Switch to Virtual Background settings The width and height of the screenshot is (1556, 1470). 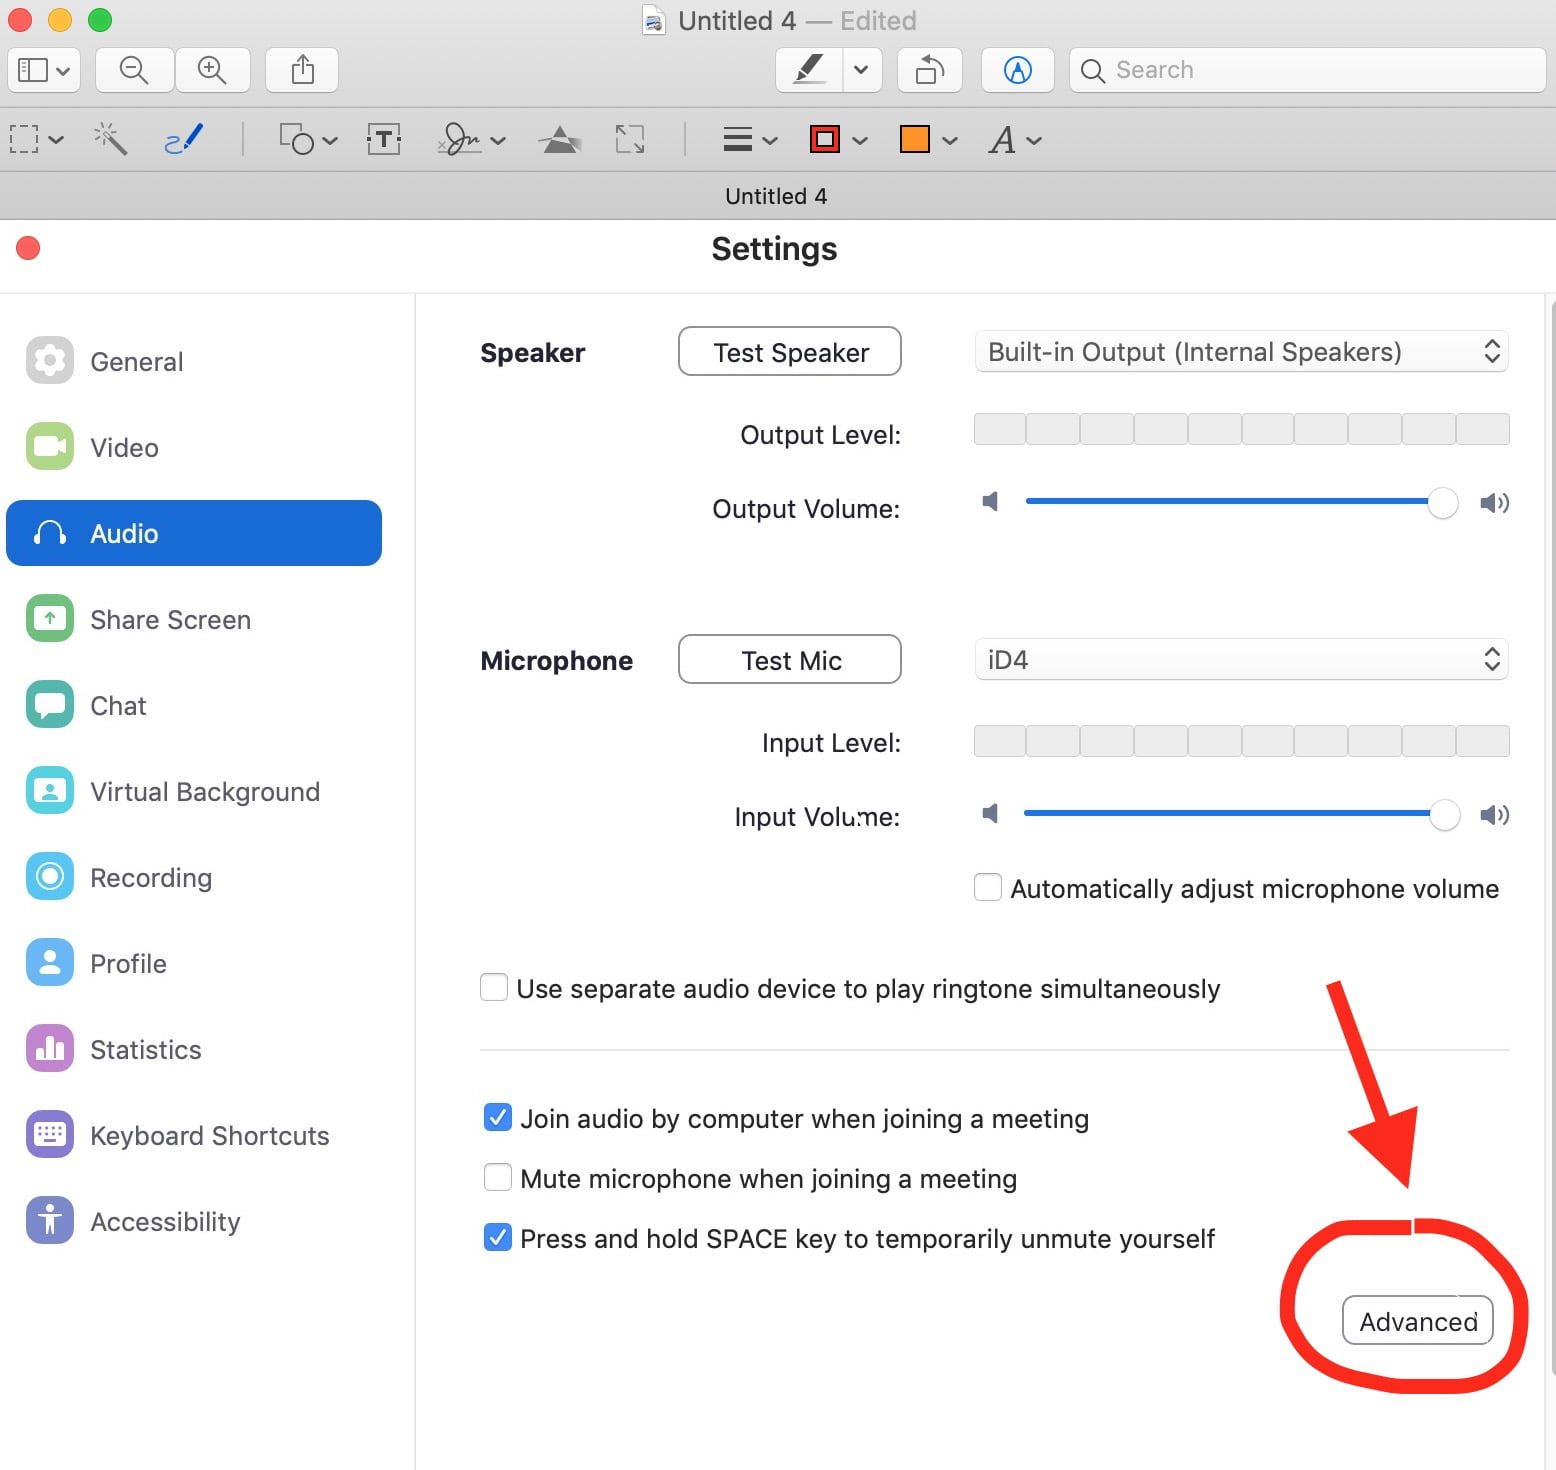(x=204, y=792)
